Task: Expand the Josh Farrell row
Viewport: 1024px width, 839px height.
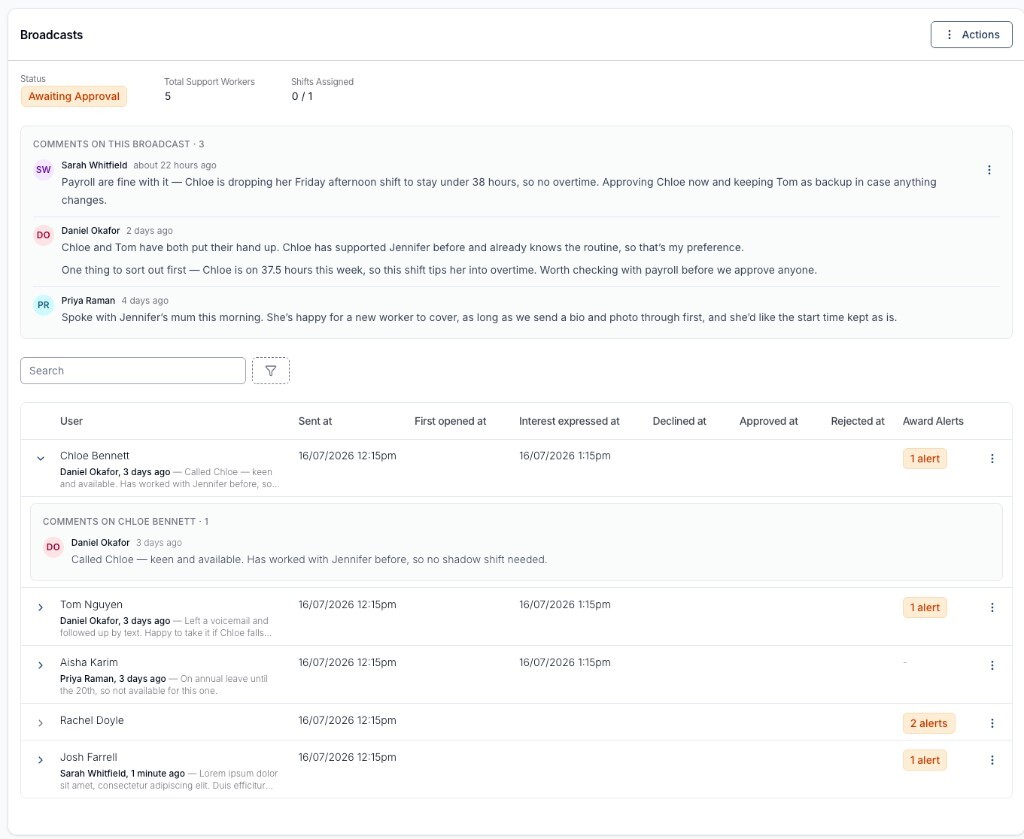Action: click(x=40, y=760)
